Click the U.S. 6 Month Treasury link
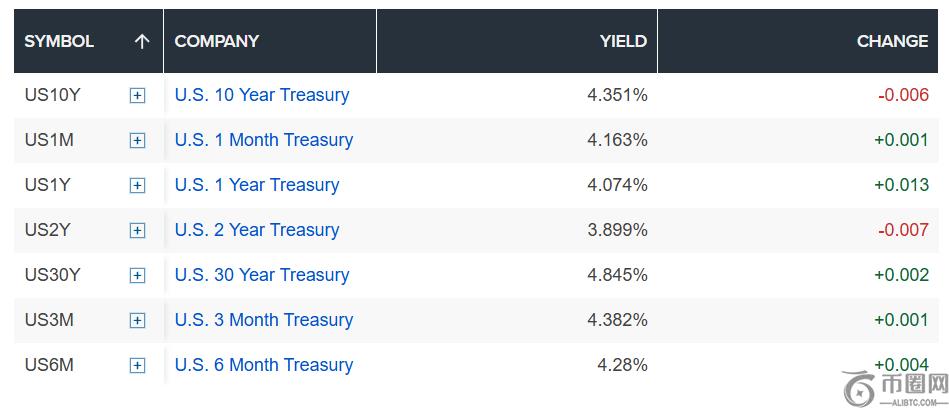 pyautogui.click(x=264, y=365)
